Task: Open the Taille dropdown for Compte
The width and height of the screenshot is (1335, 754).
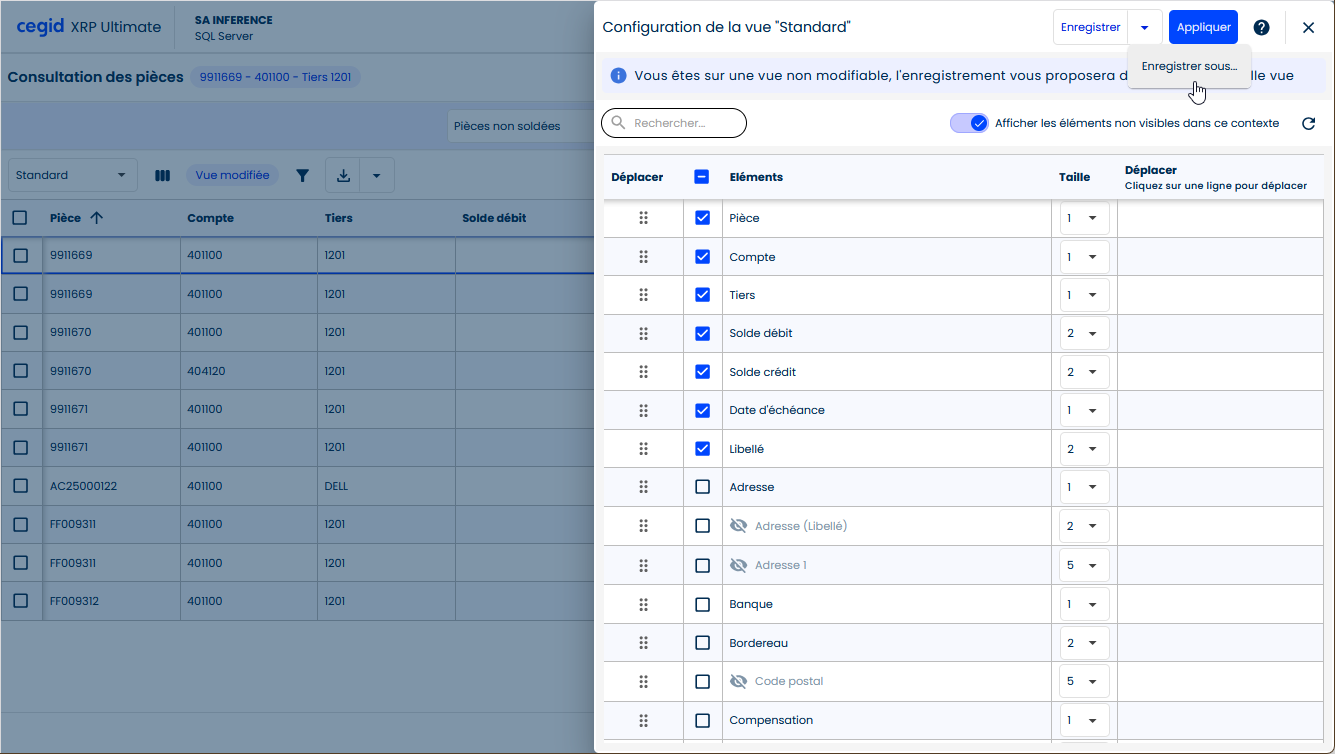Action: coord(1083,257)
